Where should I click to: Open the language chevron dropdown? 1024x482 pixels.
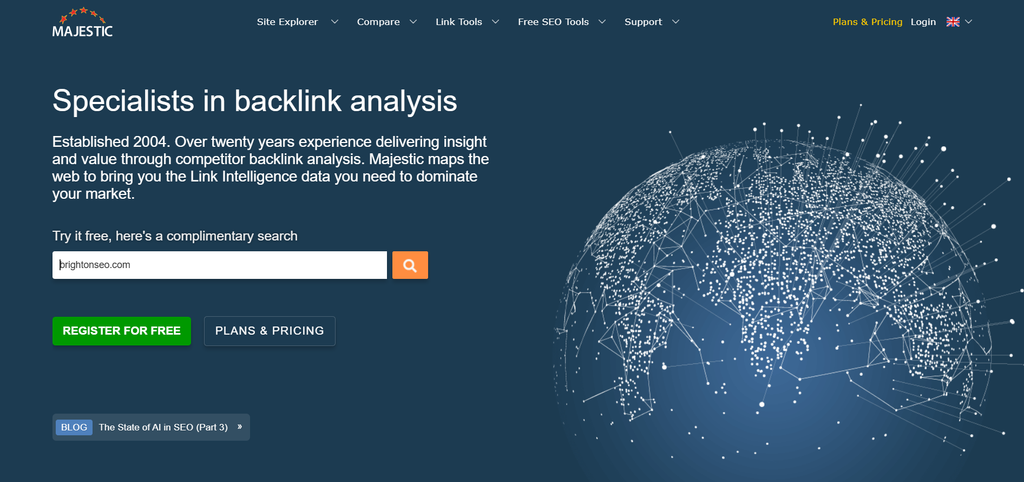coord(968,22)
